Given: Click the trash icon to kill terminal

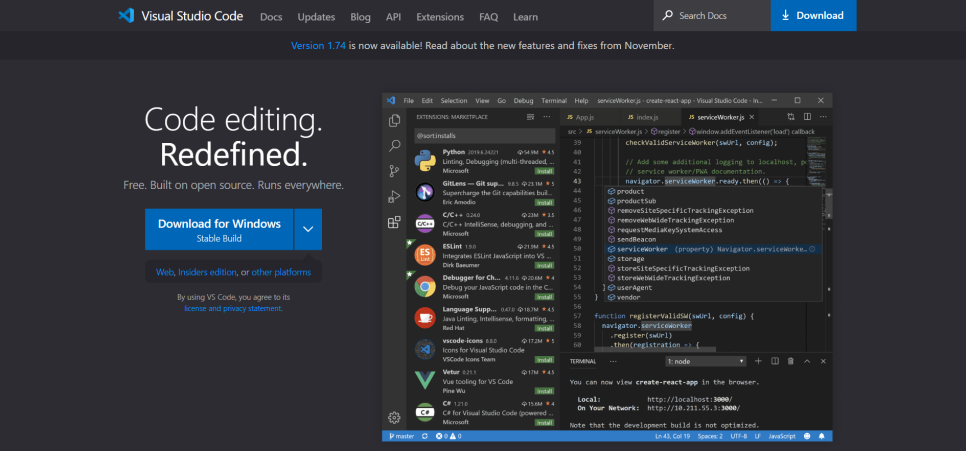Looking at the screenshot, I should 790,361.
